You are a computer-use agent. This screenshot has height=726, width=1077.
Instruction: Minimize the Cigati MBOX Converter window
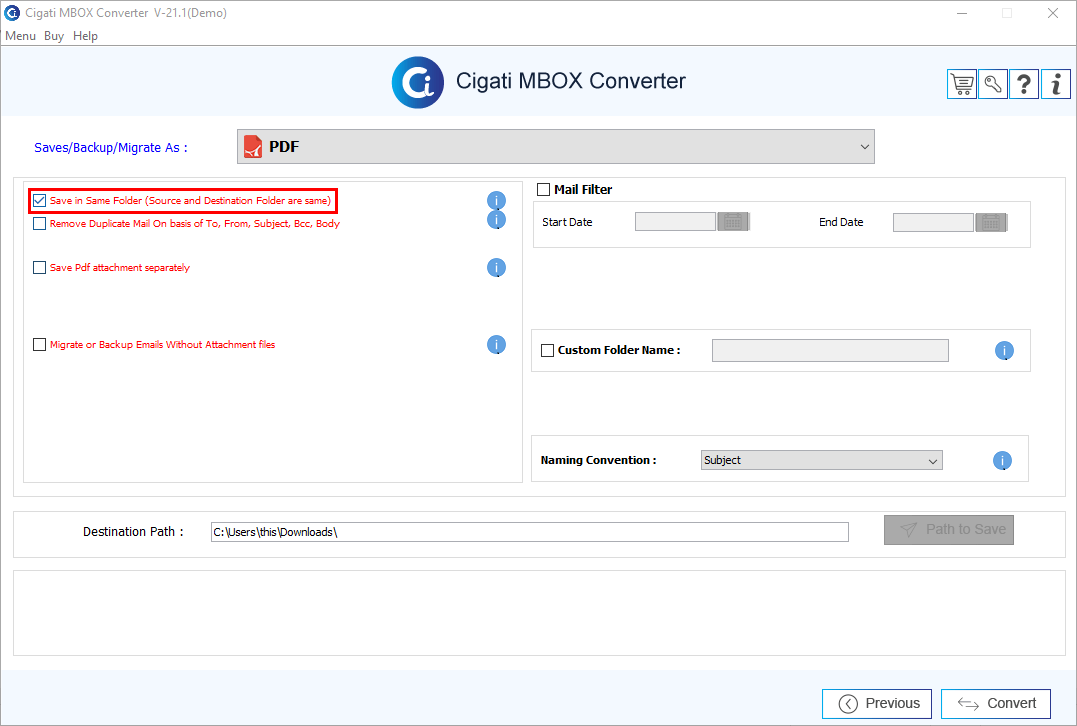962,13
